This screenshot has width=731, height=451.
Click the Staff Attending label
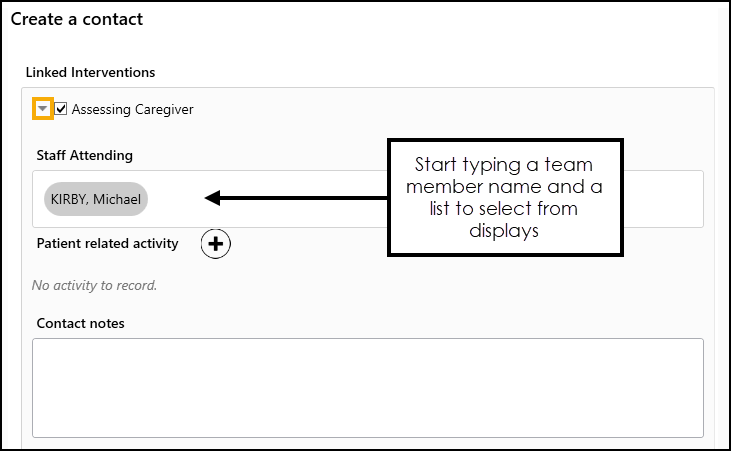pos(85,155)
